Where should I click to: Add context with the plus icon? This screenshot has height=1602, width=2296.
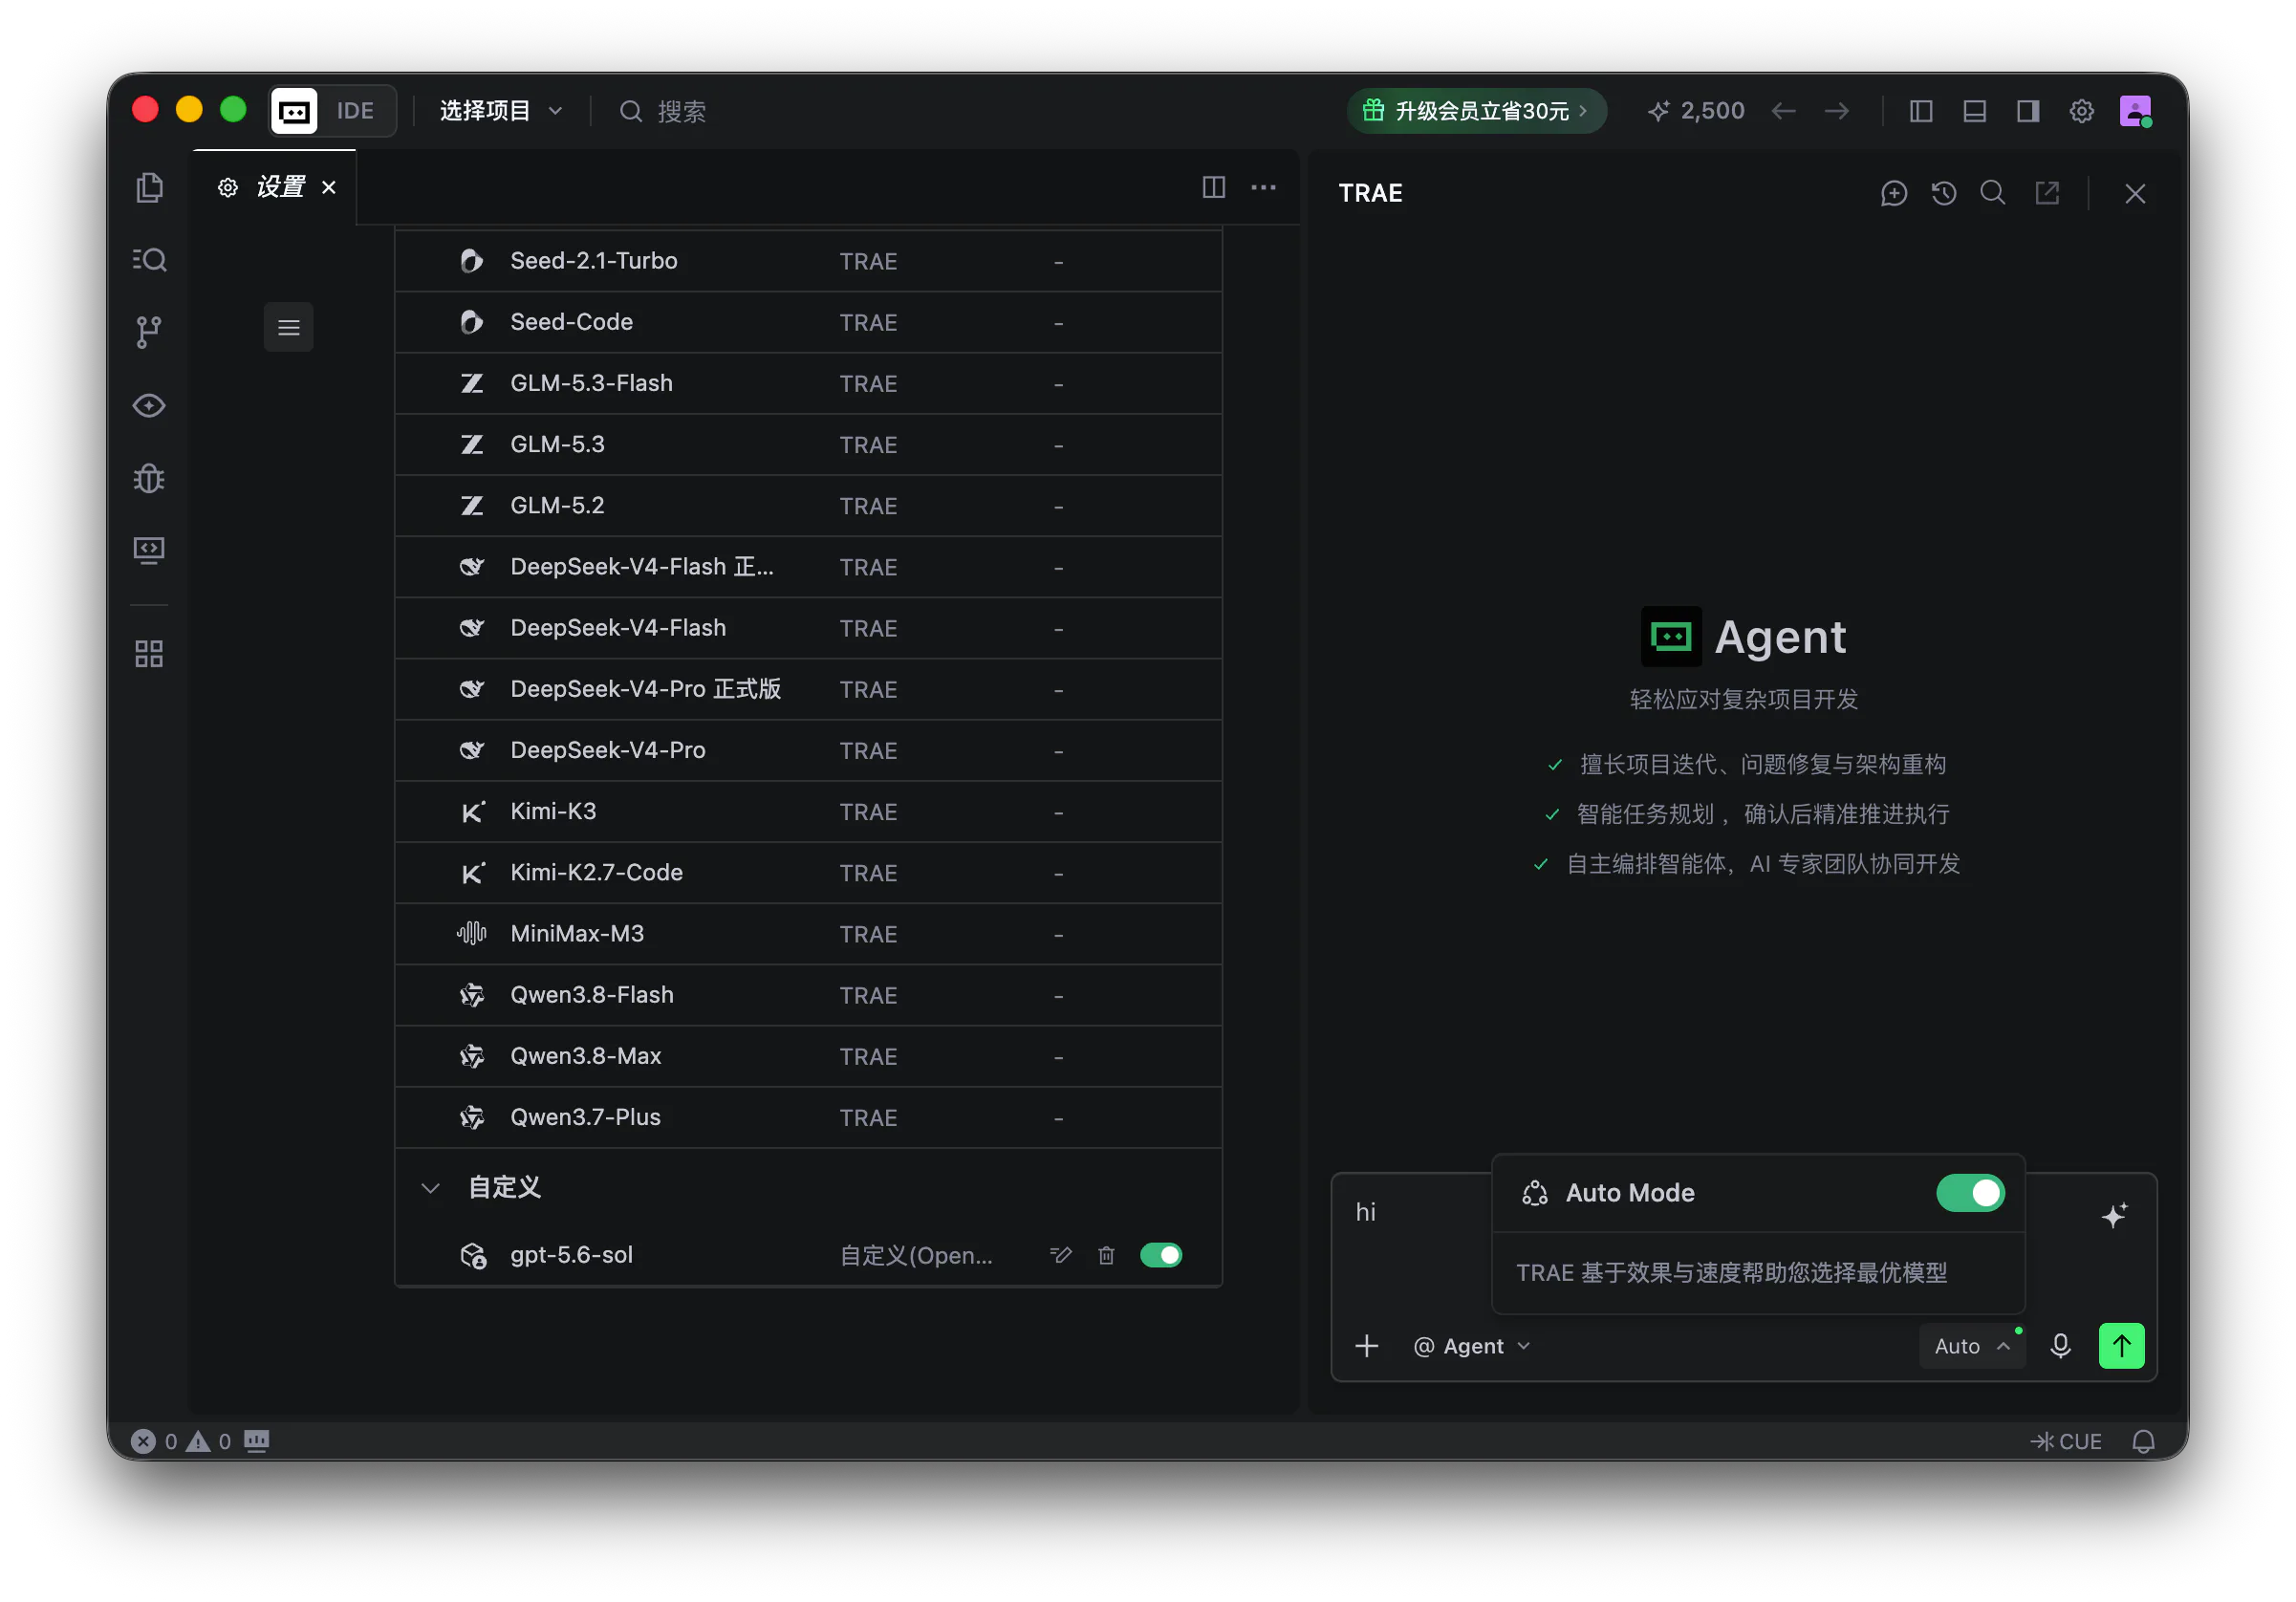1366,1346
